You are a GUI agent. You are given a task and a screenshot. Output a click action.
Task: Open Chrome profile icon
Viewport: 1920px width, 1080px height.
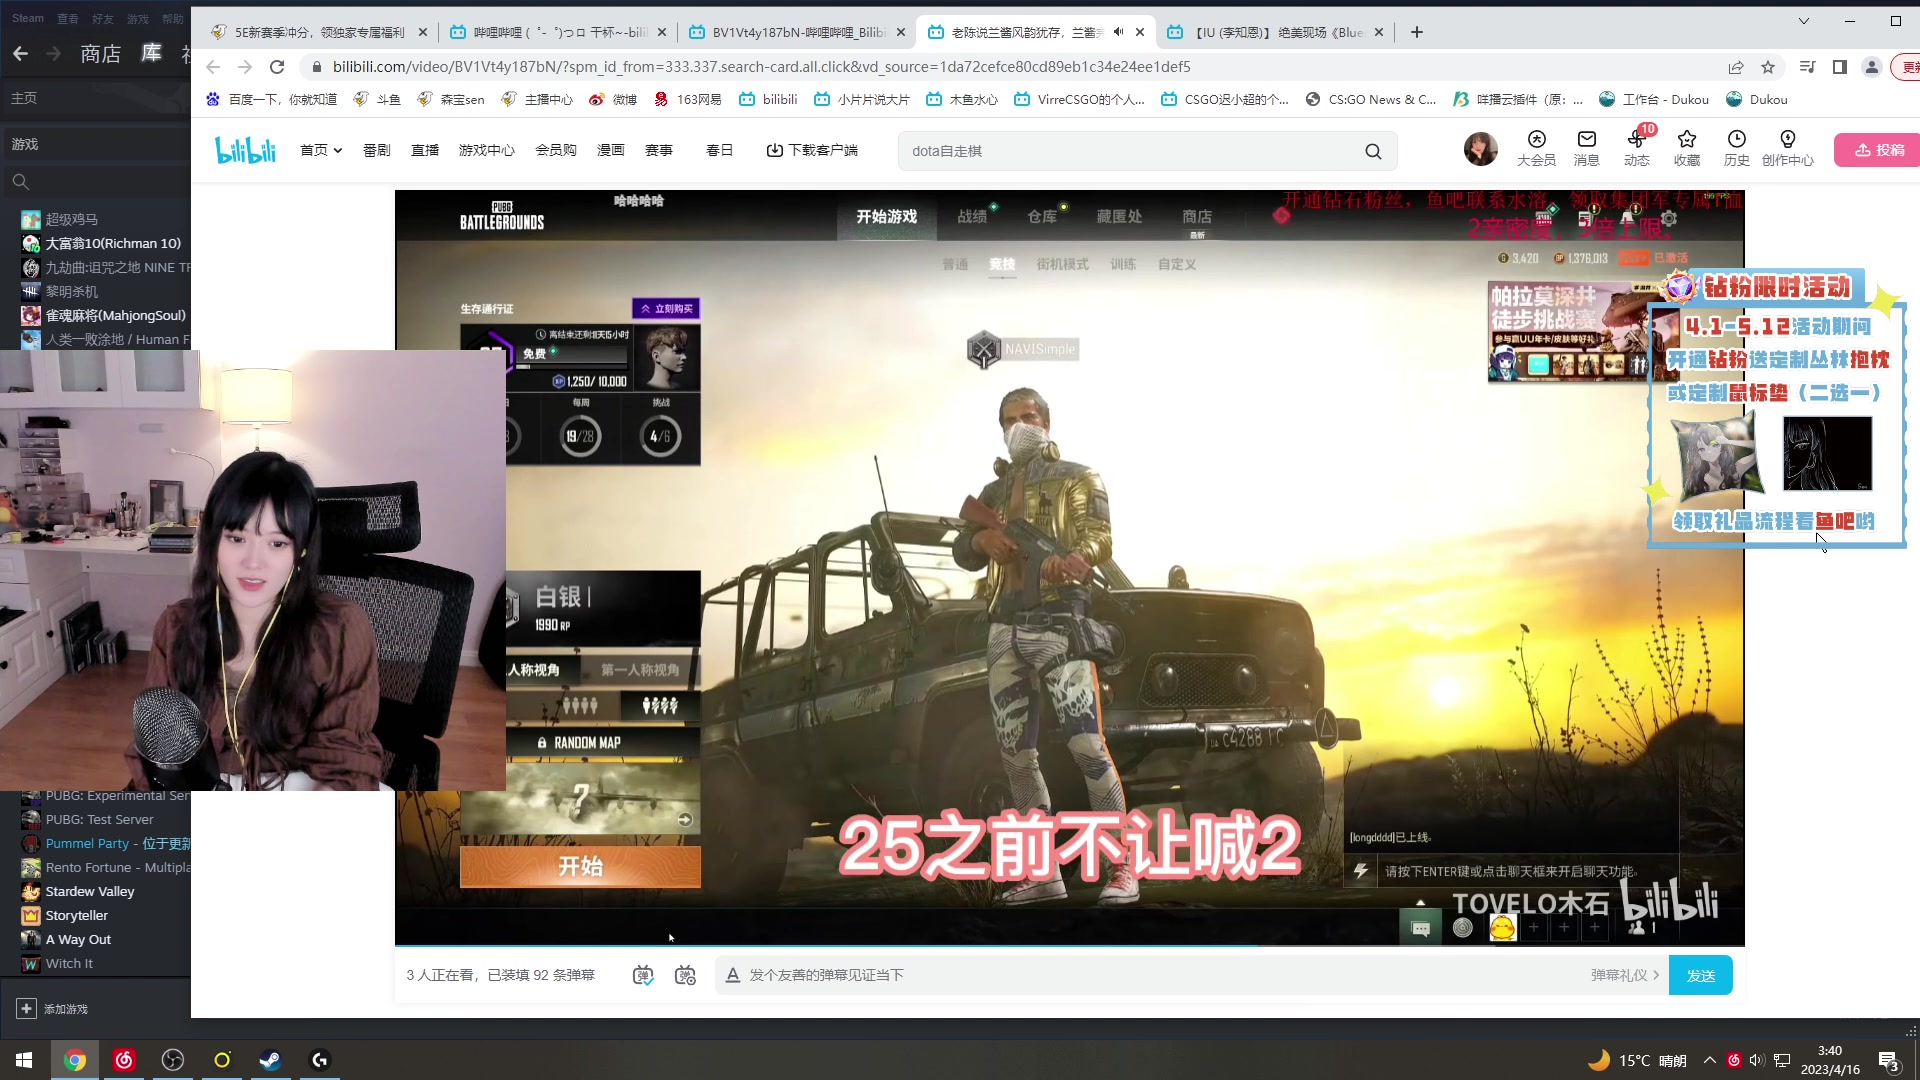(1871, 67)
